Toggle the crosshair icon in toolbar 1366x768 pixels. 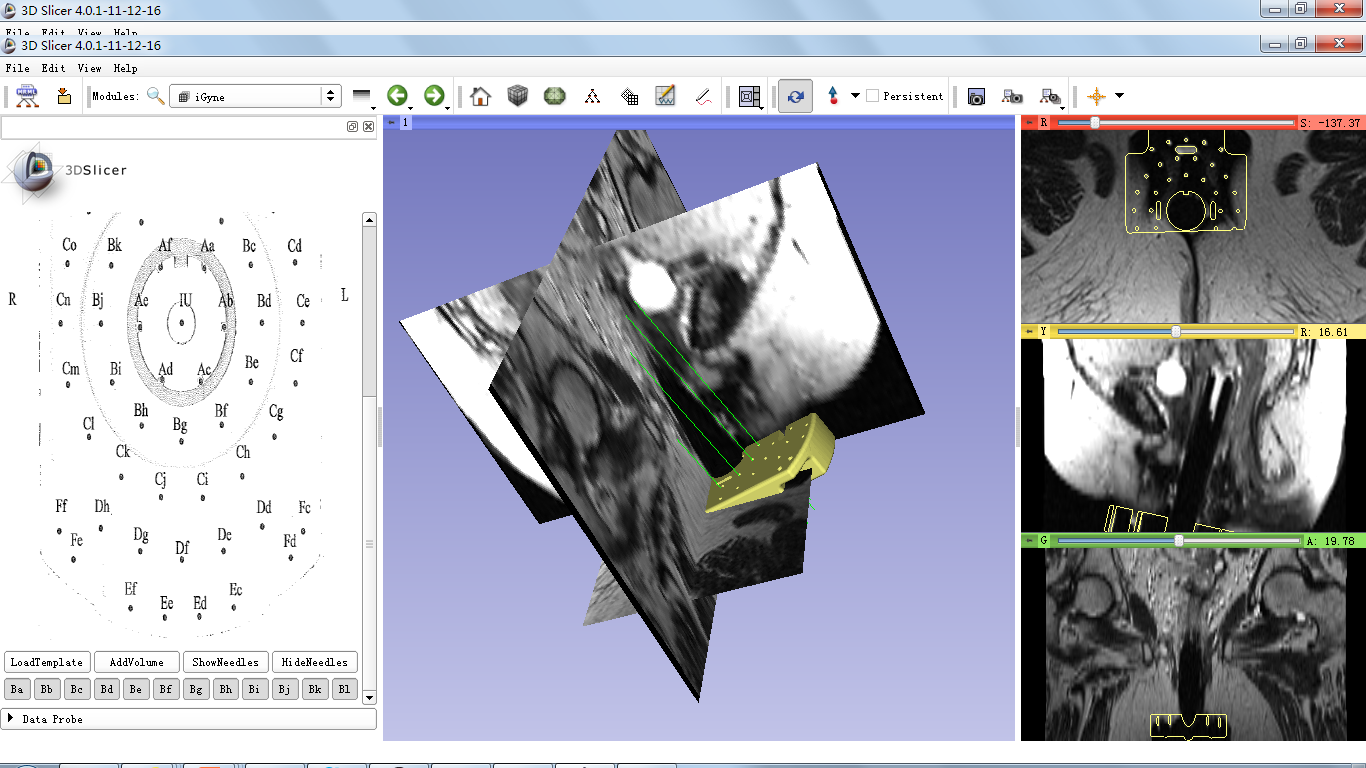1096,96
